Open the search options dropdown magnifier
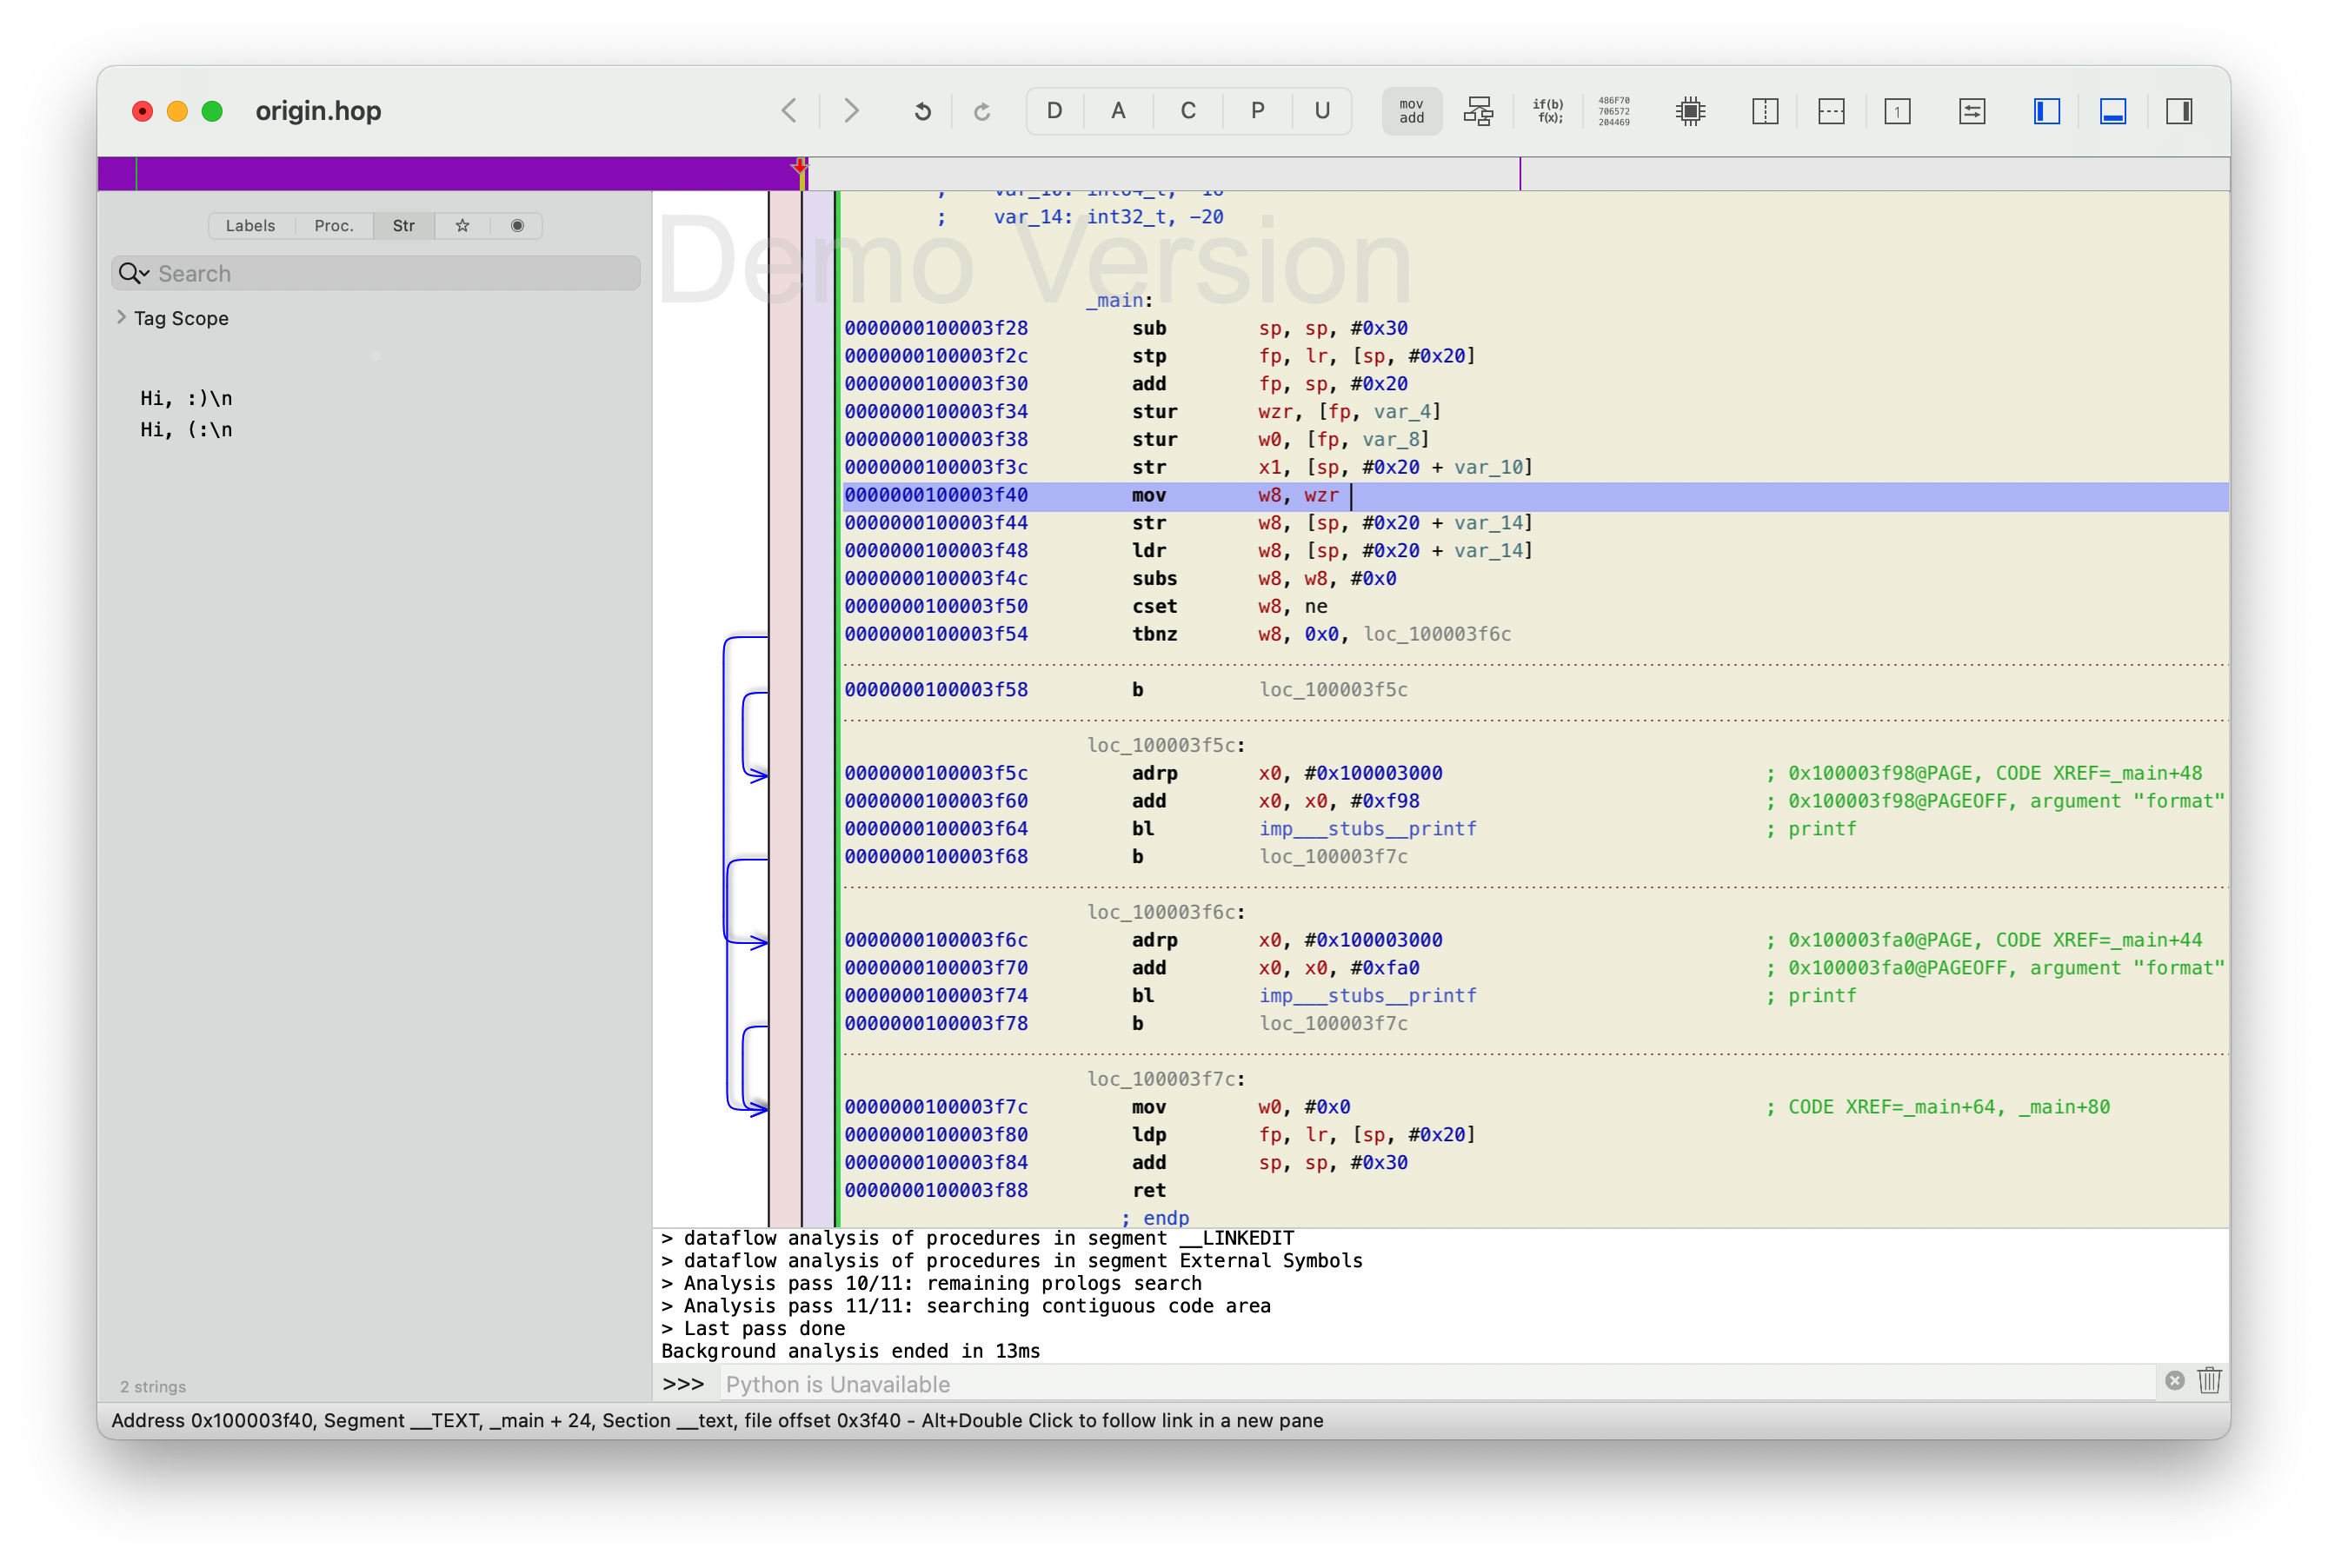2328x1568 pixels. pyautogui.click(x=133, y=273)
